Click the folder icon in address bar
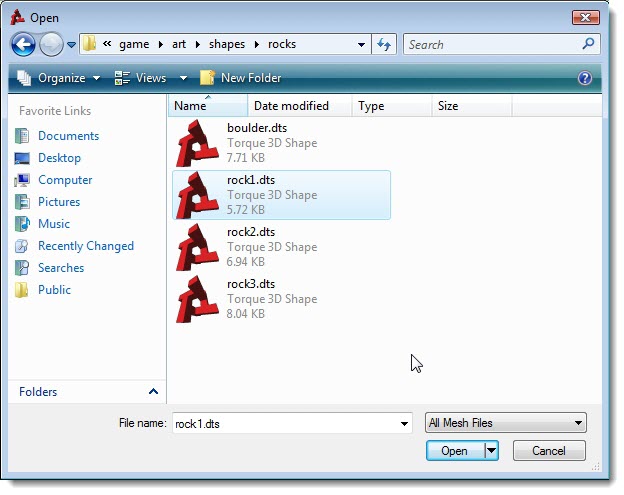The width and height of the screenshot is (624, 495). click(x=90, y=44)
